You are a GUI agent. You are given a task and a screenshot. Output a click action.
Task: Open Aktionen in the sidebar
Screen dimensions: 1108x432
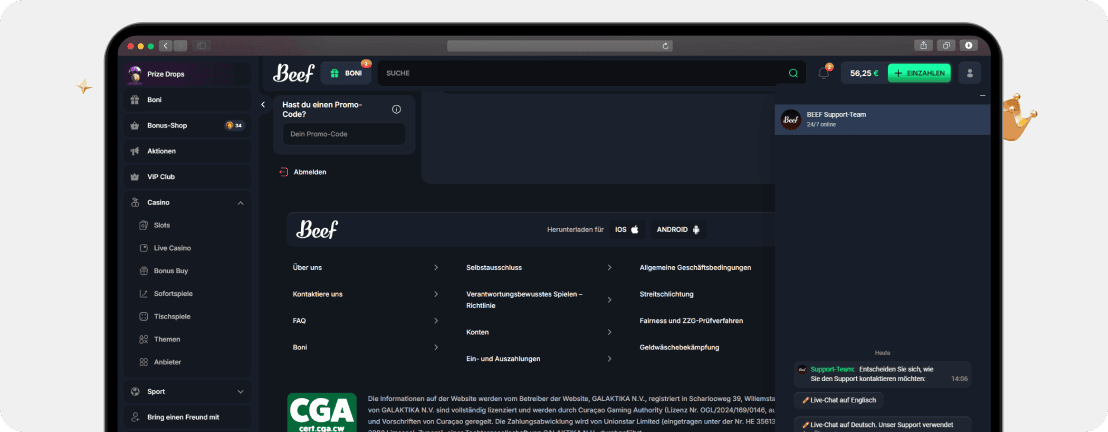coord(188,151)
